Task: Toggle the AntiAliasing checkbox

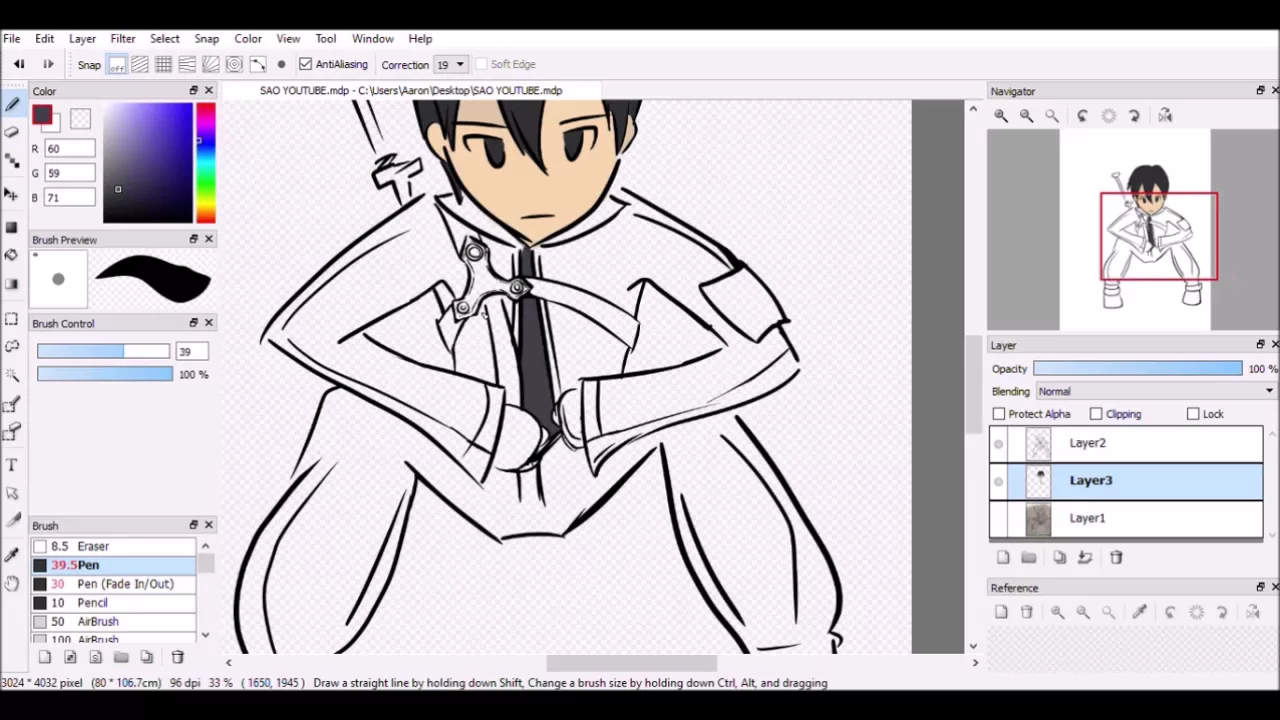Action: (306, 64)
